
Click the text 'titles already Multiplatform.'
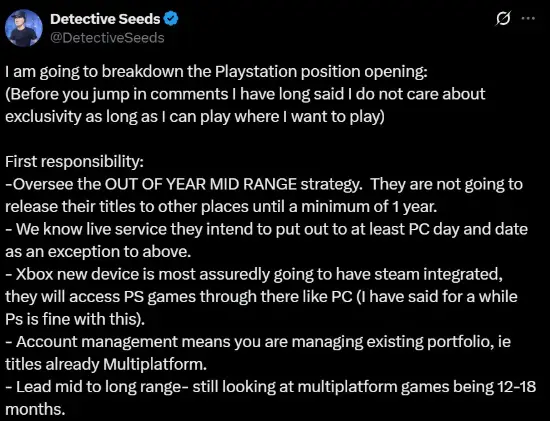click(x=106, y=364)
